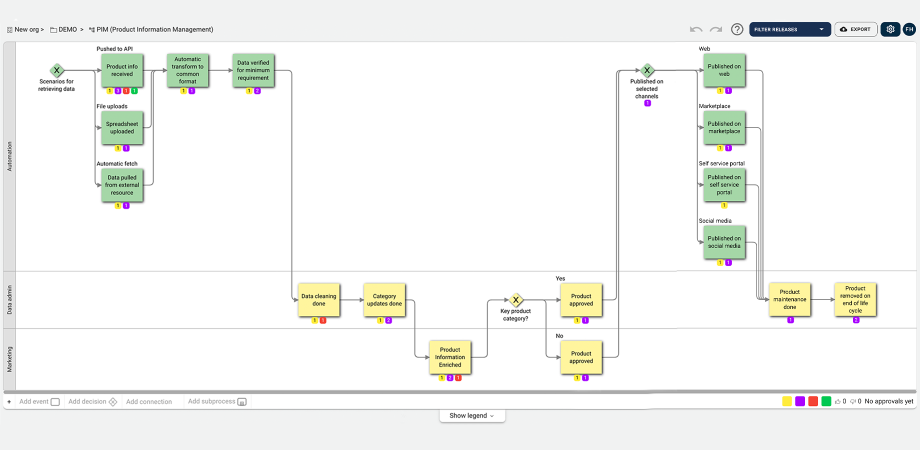Click the purple badge under Product maintenance done
920x450 pixels.
click(x=790, y=320)
